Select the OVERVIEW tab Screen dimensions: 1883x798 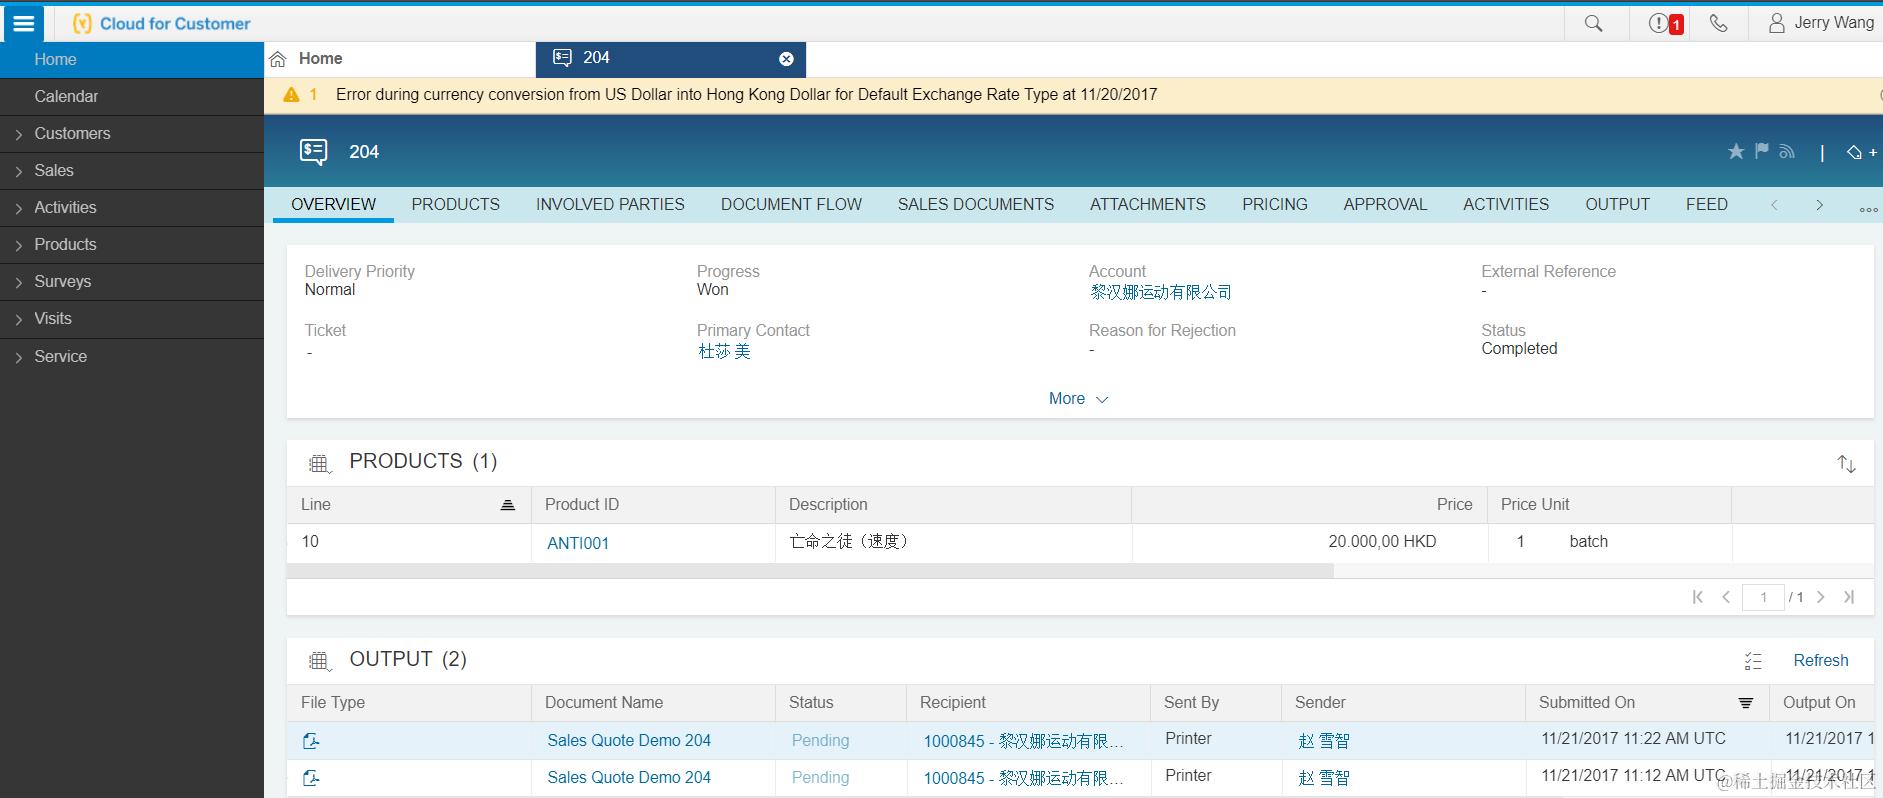333,204
